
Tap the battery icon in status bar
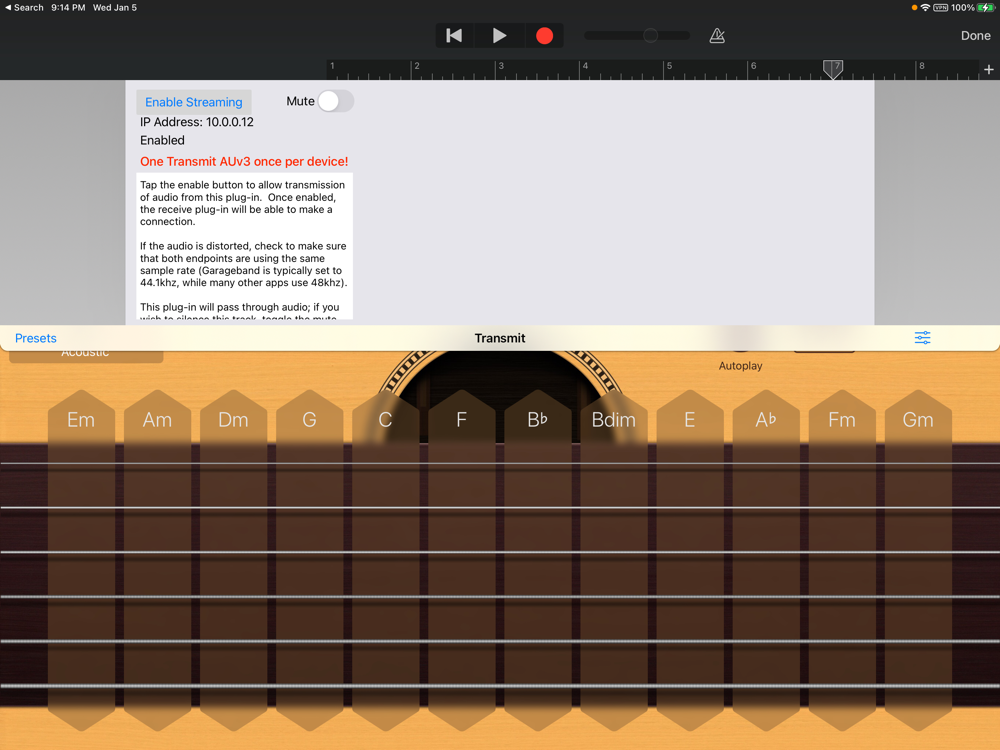point(986,7)
